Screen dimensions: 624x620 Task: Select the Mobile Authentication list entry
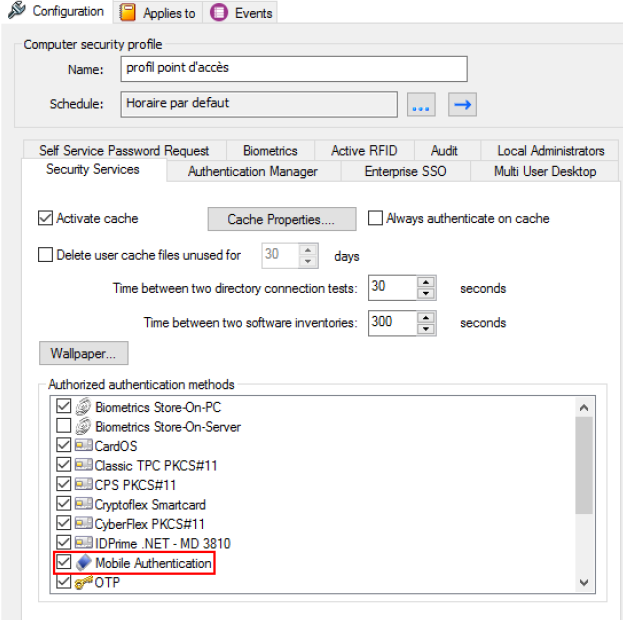154,563
